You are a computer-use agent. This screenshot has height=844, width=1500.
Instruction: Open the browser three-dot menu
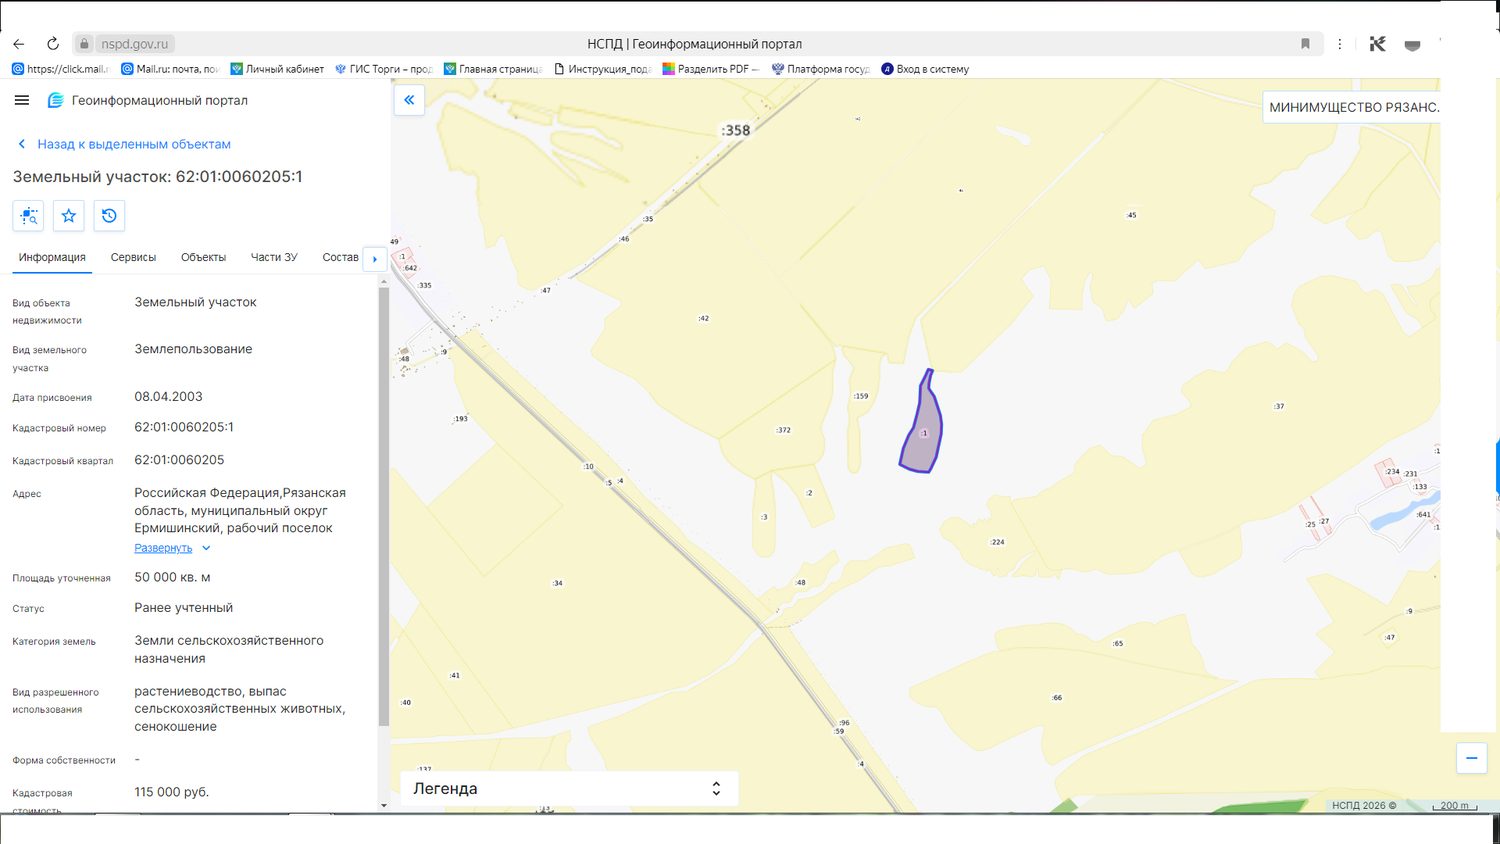click(1340, 44)
